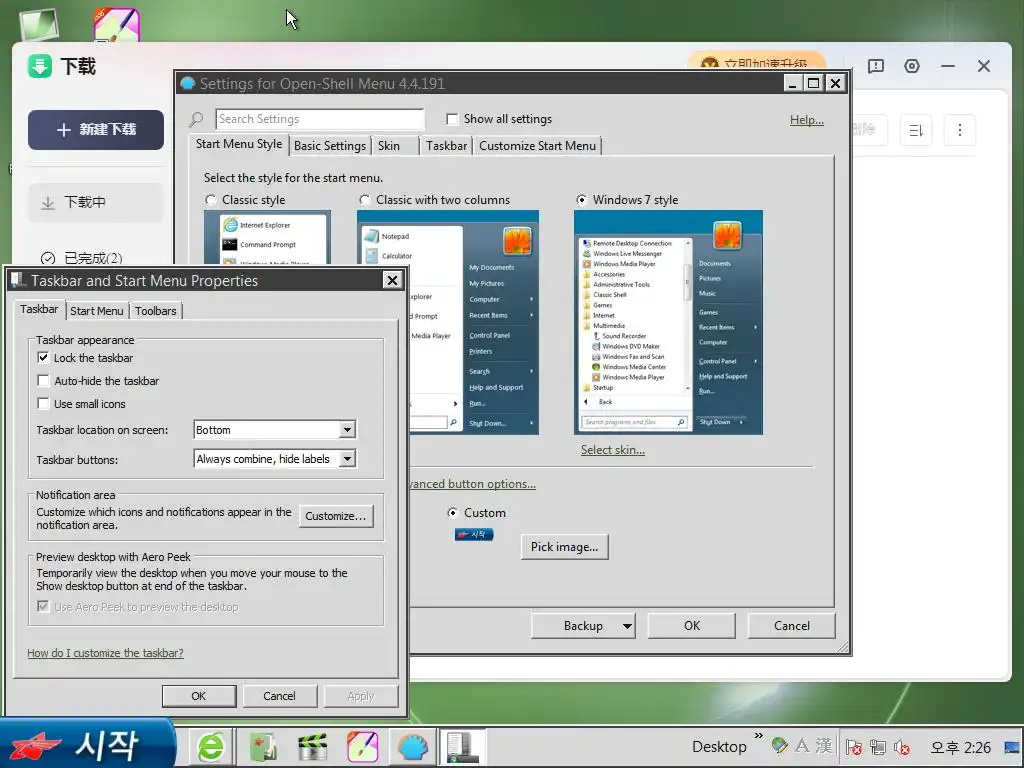Viewport: 1024px width, 768px height.
Task: Choose Classic style radio button
Action: (210, 200)
